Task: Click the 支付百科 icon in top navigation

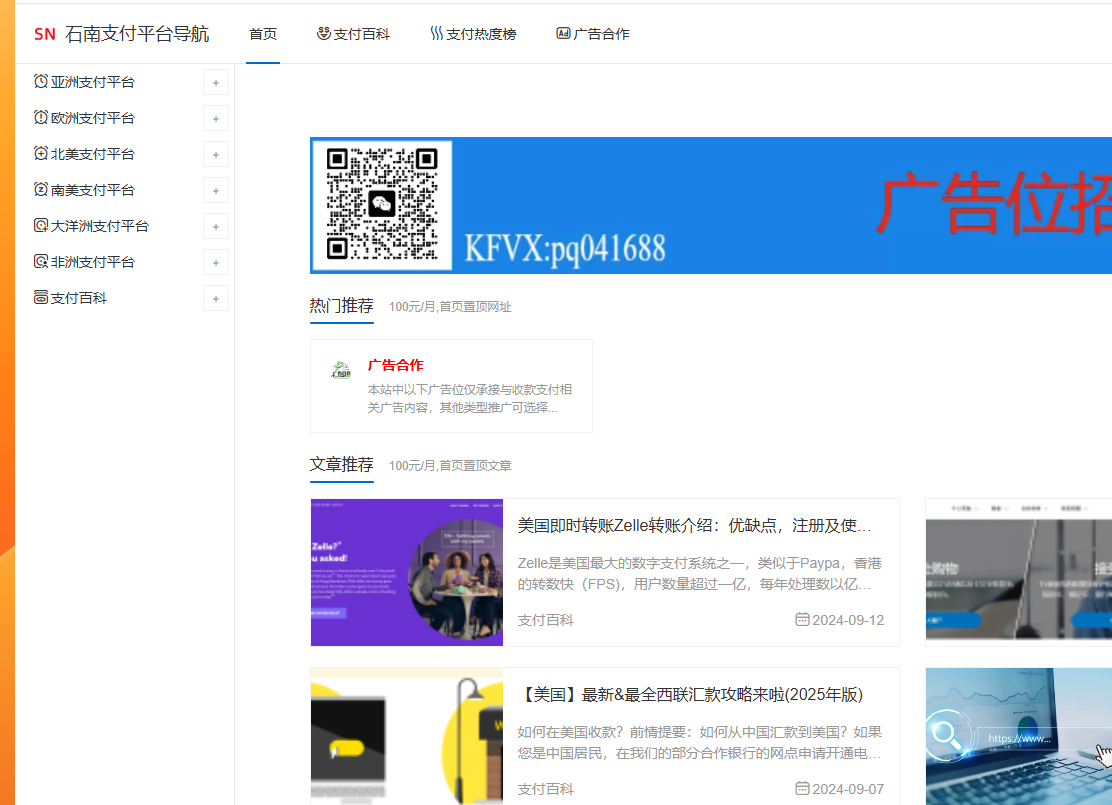Action: [x=323, y=33]
